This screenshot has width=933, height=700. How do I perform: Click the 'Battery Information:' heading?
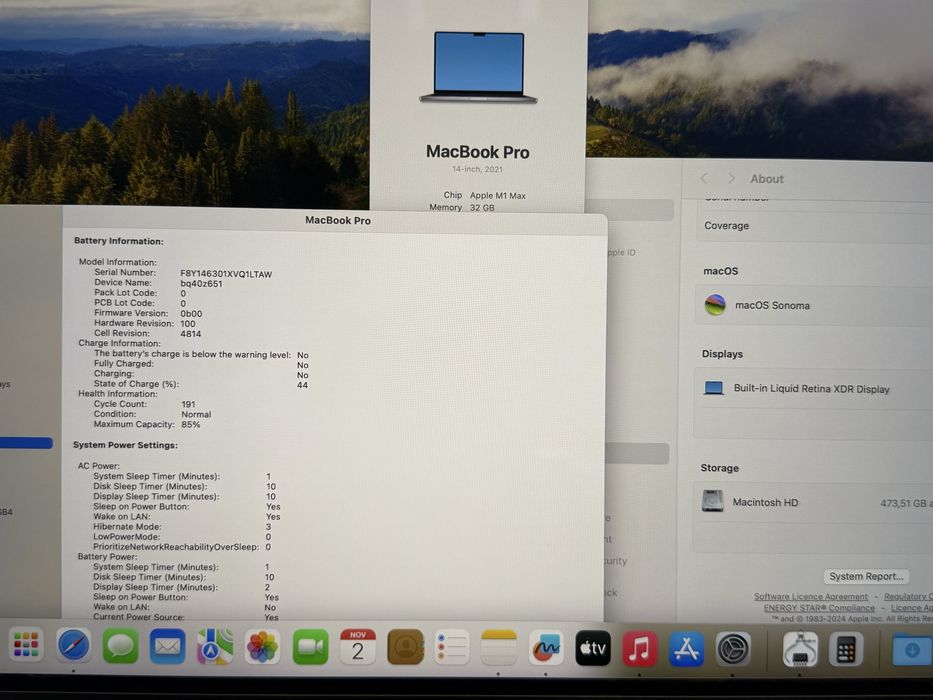pyautogui.click(x=118, y=241)
